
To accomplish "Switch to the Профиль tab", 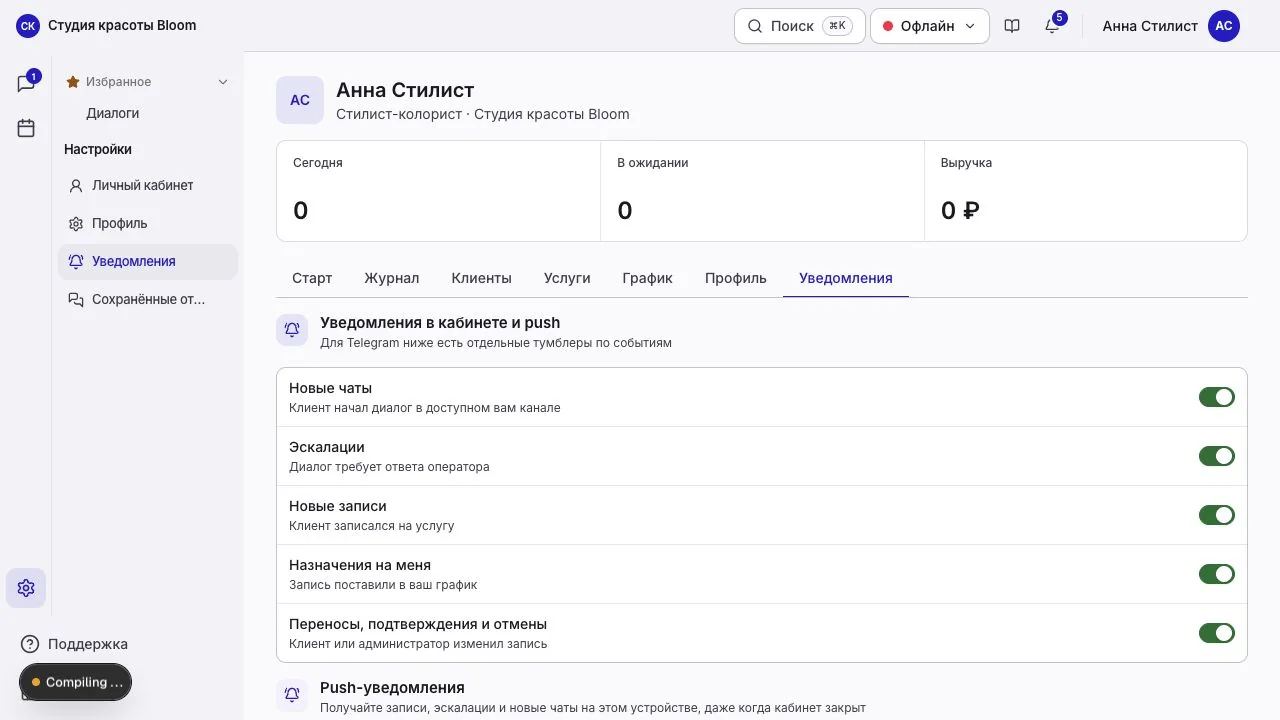I will [736, 278].
